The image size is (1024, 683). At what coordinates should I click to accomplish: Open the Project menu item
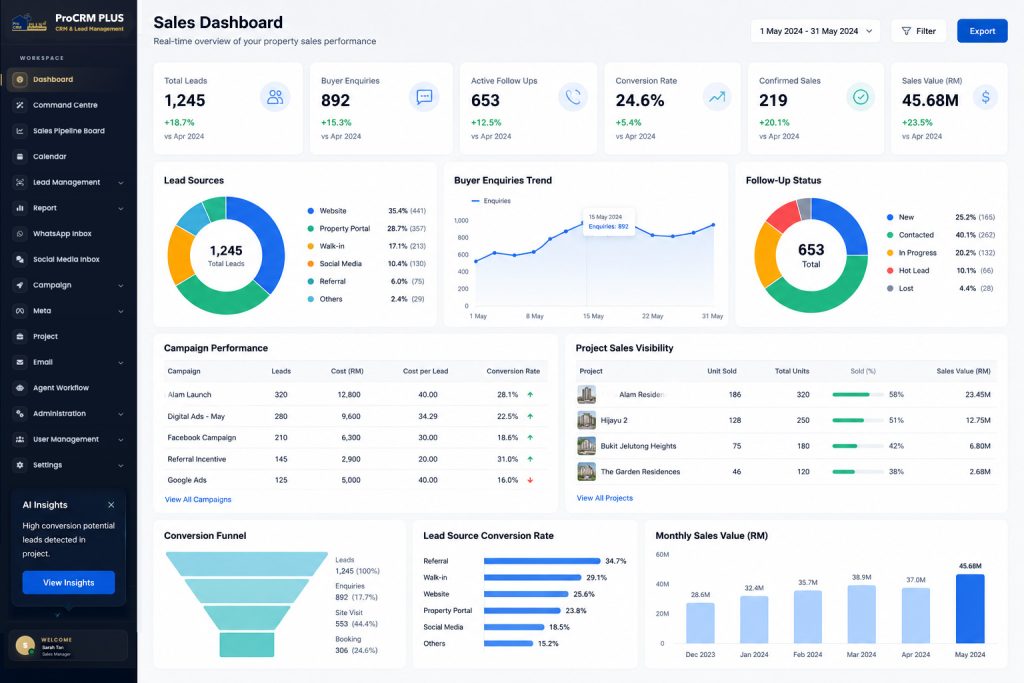click(x=68, y=336)
